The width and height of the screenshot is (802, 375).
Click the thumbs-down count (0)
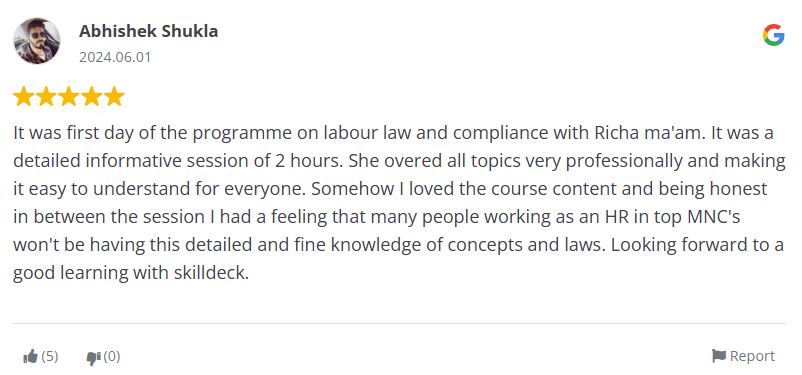112,356
